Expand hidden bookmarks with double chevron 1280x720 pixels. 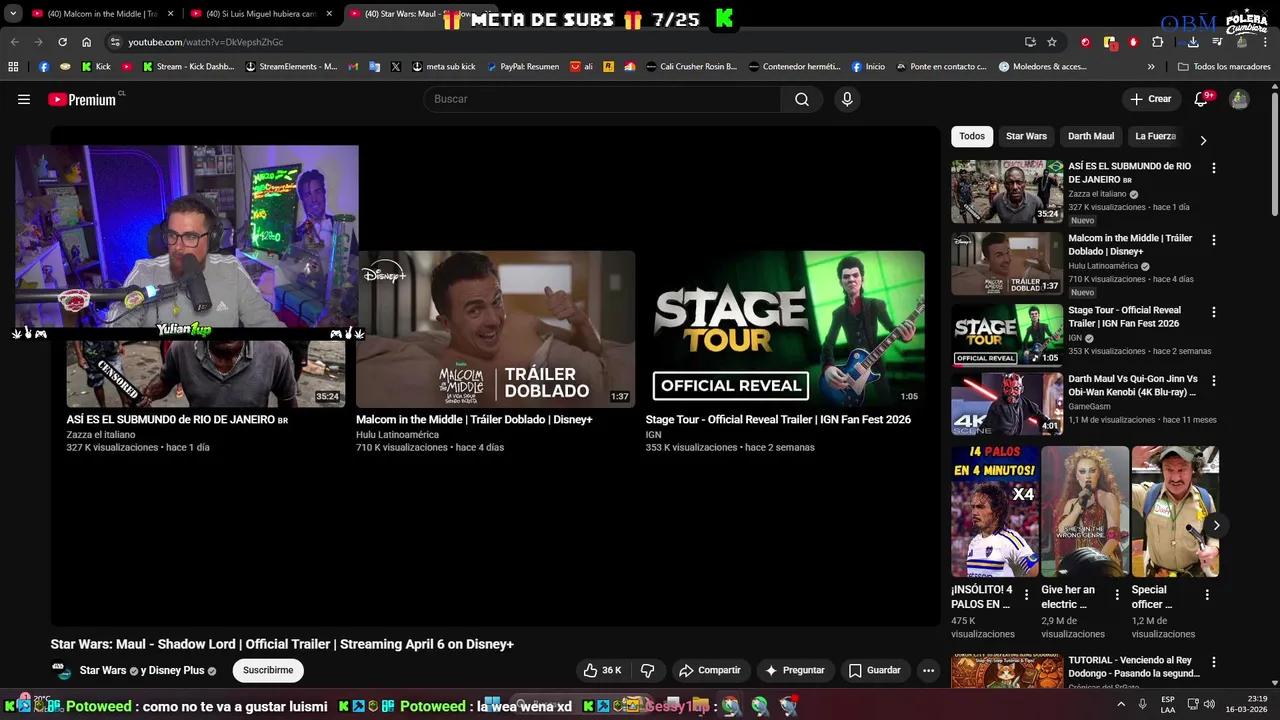pyautogui.click(x=1151, y=67)
